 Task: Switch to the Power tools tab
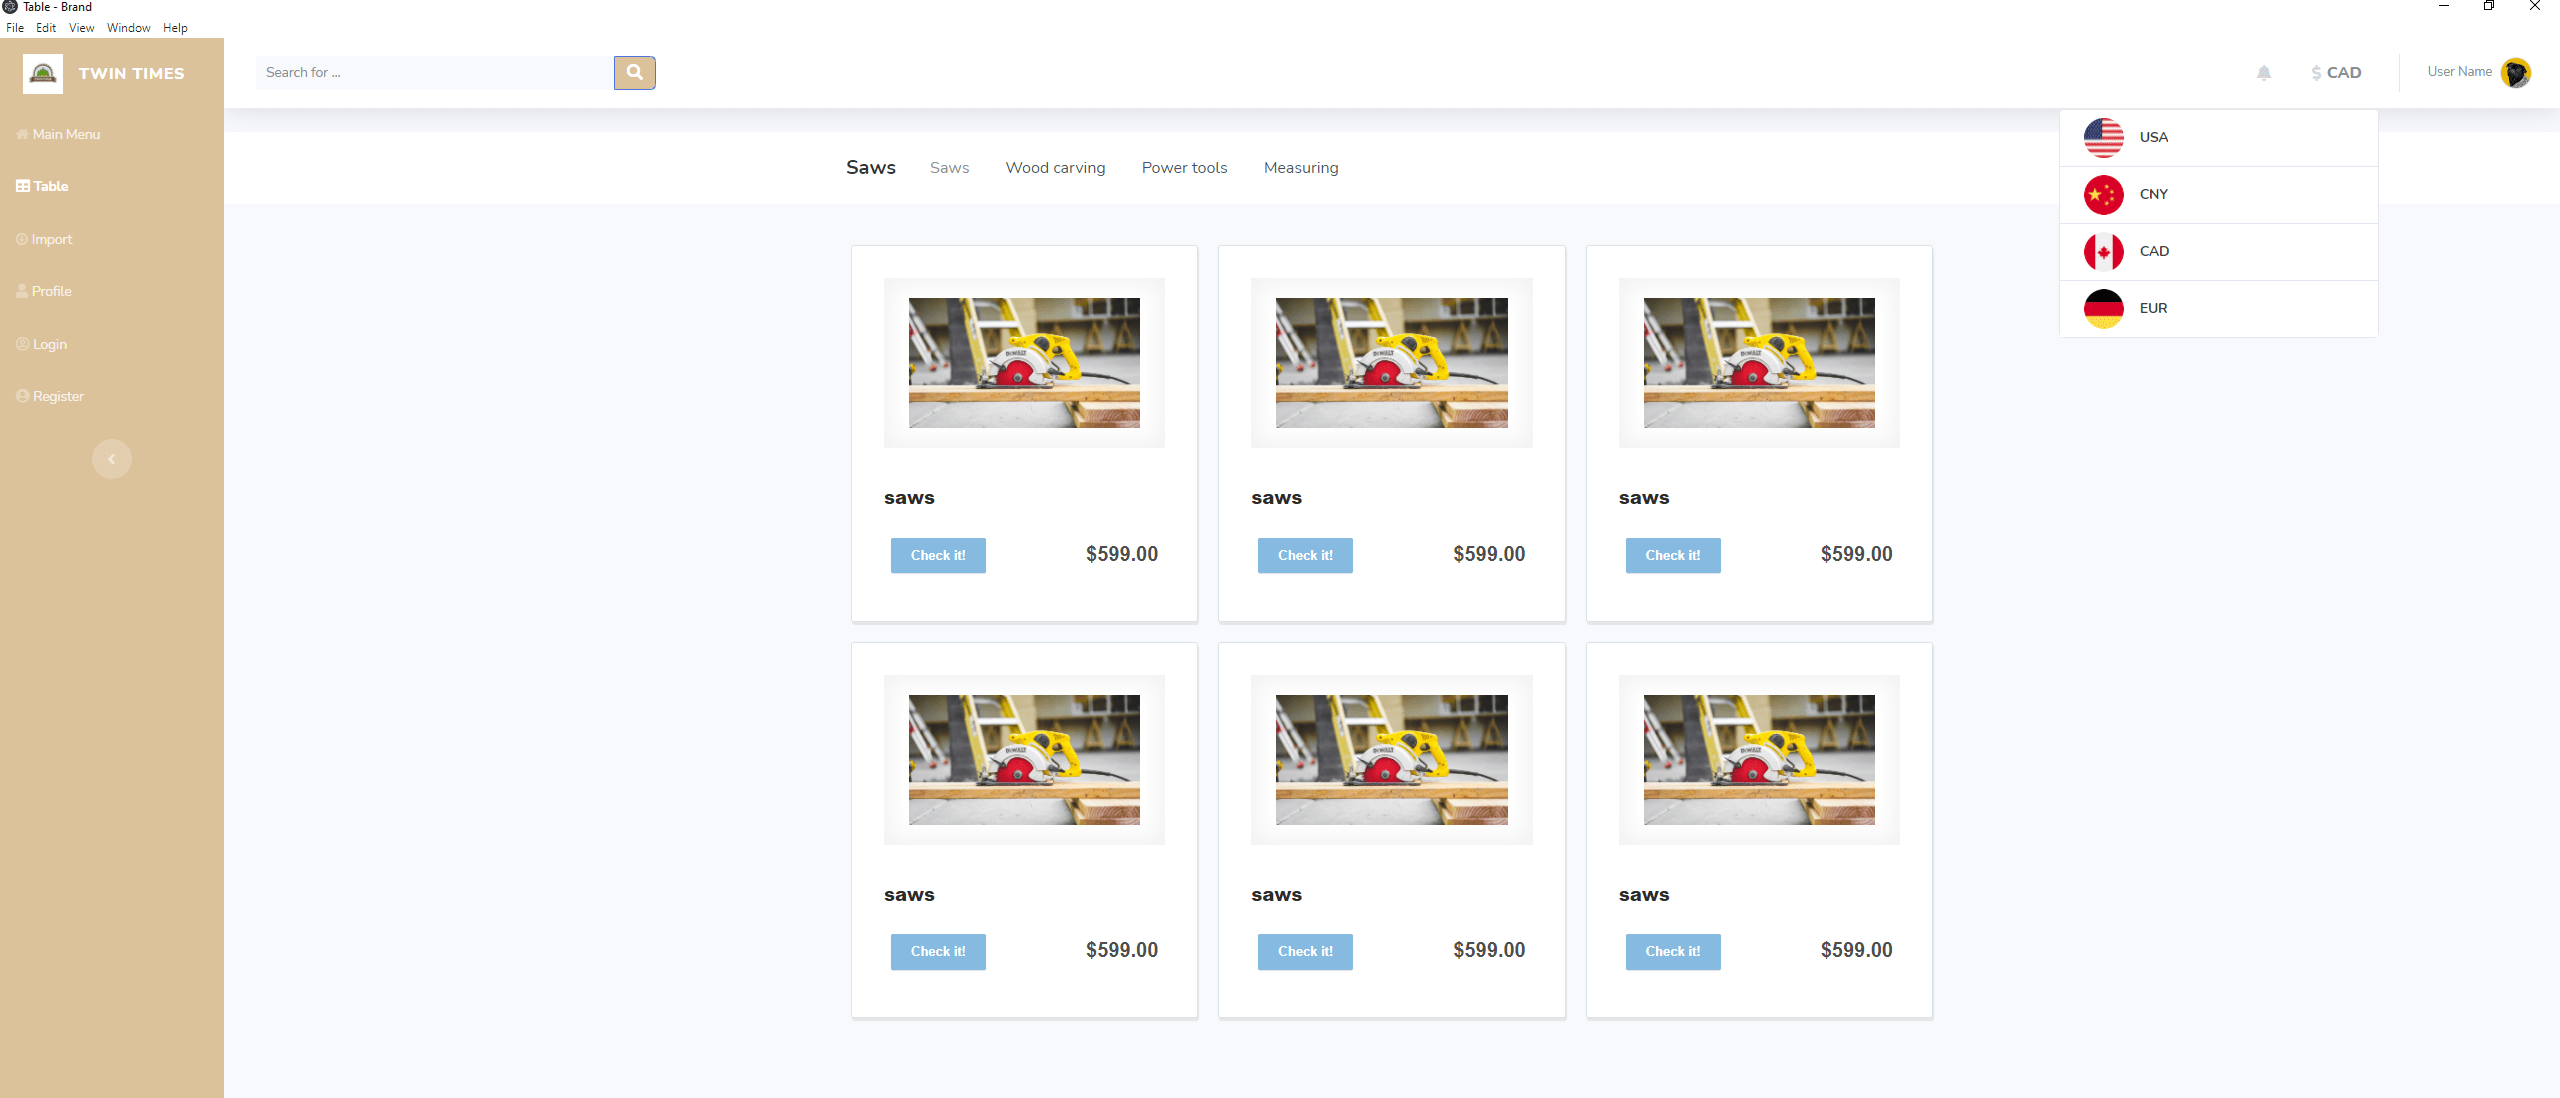click(x=1184, y=168)
